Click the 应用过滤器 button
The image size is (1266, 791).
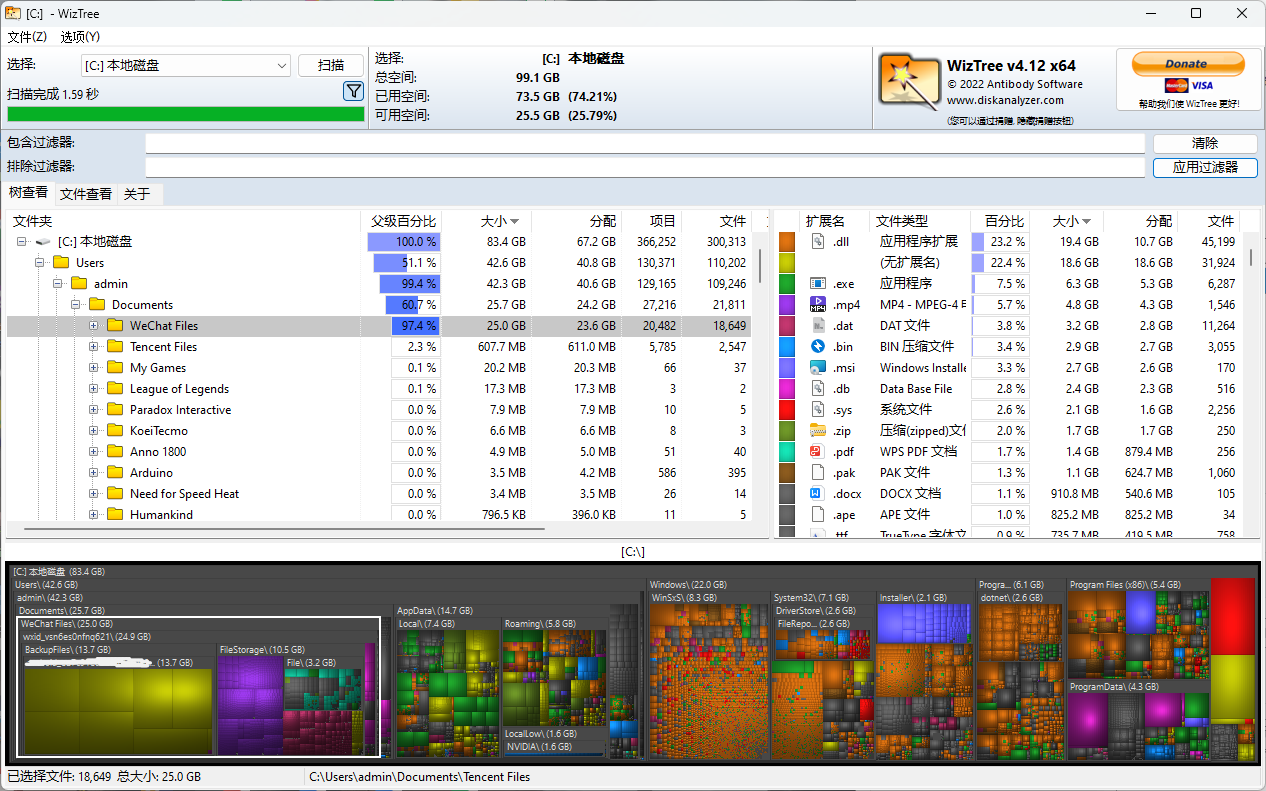[x=1204, y=167]
